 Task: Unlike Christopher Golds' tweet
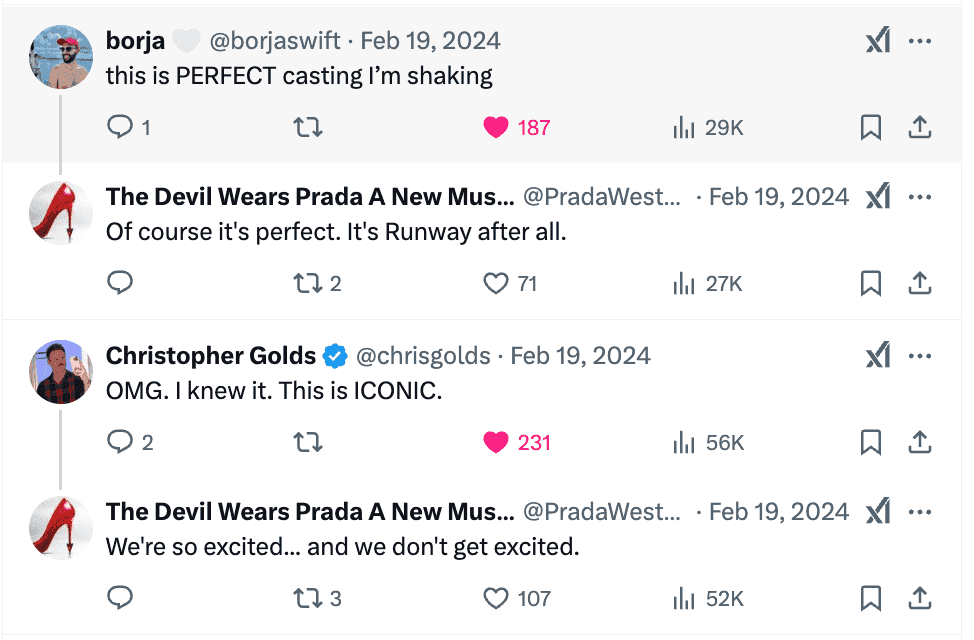[x=496, y=442]
